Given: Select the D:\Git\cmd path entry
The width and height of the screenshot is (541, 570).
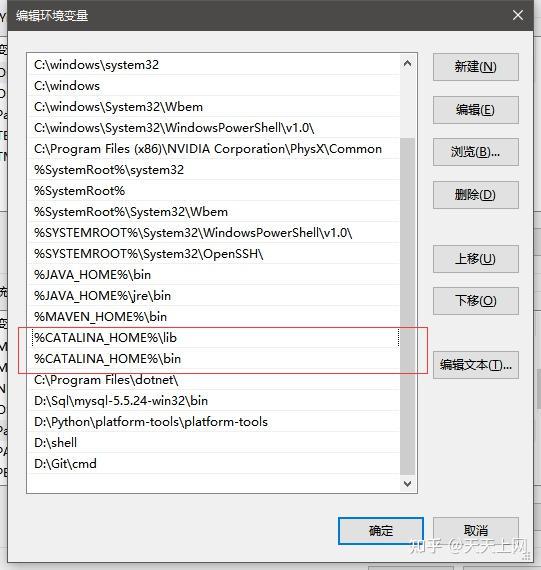Looking at the screenshot, I should (x=214, y=463).
